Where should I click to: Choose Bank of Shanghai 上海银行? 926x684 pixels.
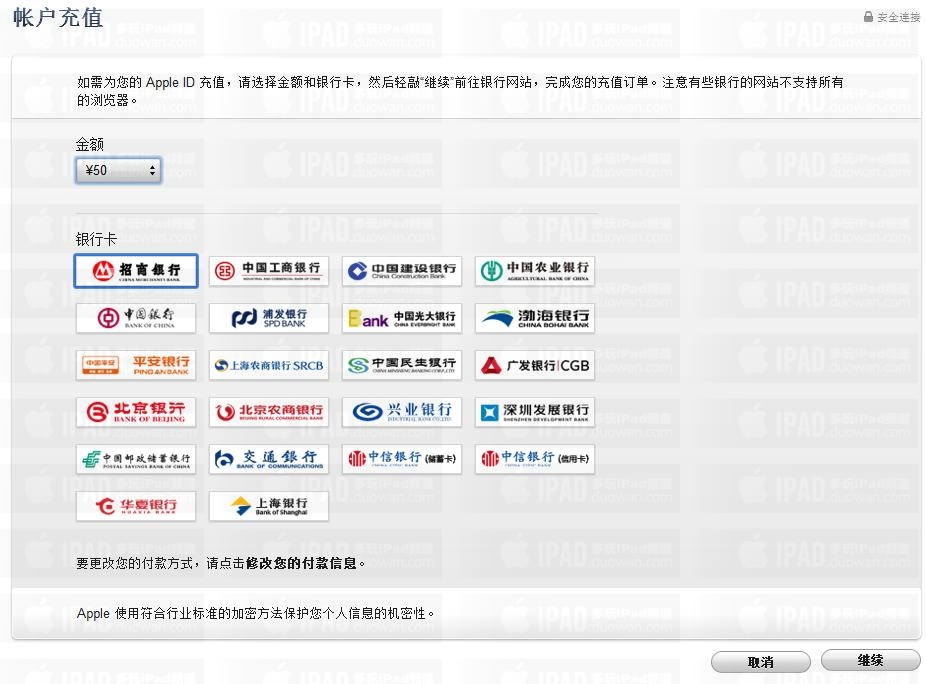(269, 506)
